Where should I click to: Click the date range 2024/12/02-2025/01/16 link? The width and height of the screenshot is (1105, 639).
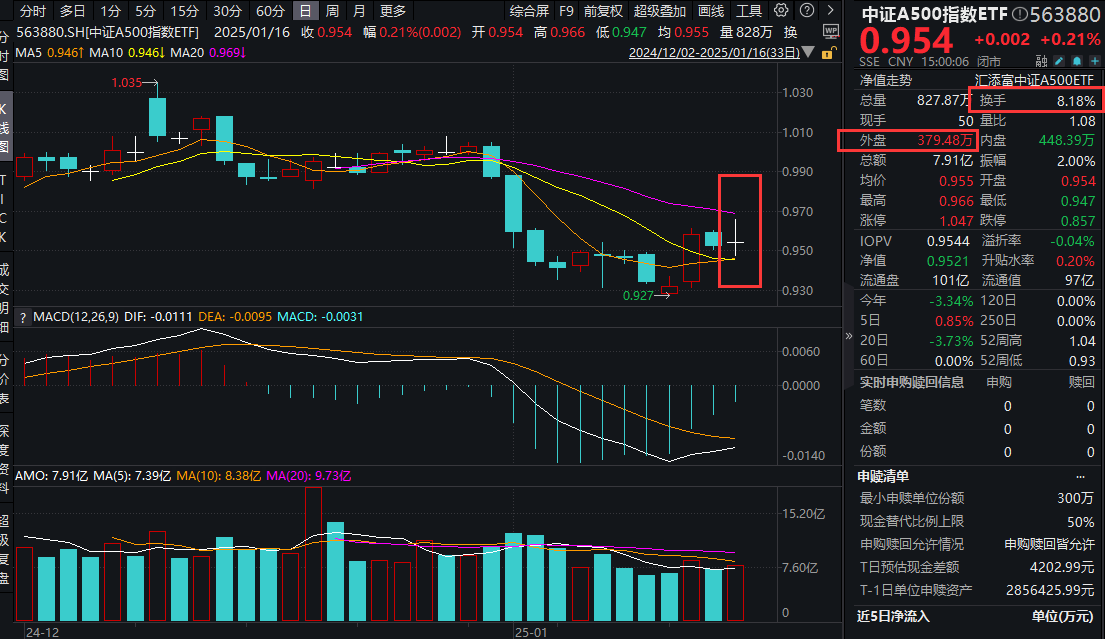(x=714, y=52)
